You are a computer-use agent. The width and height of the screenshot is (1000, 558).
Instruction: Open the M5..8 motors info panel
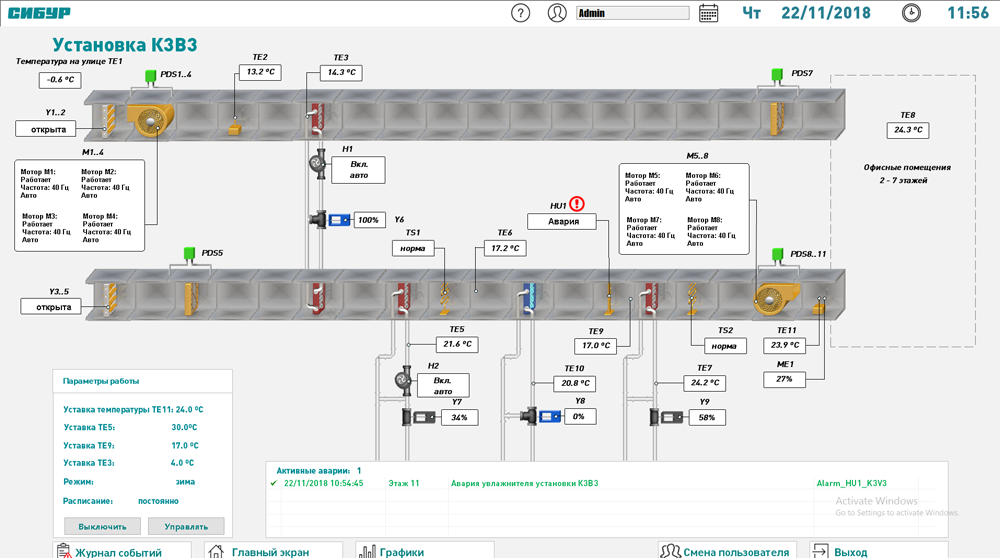coord(684,209)
